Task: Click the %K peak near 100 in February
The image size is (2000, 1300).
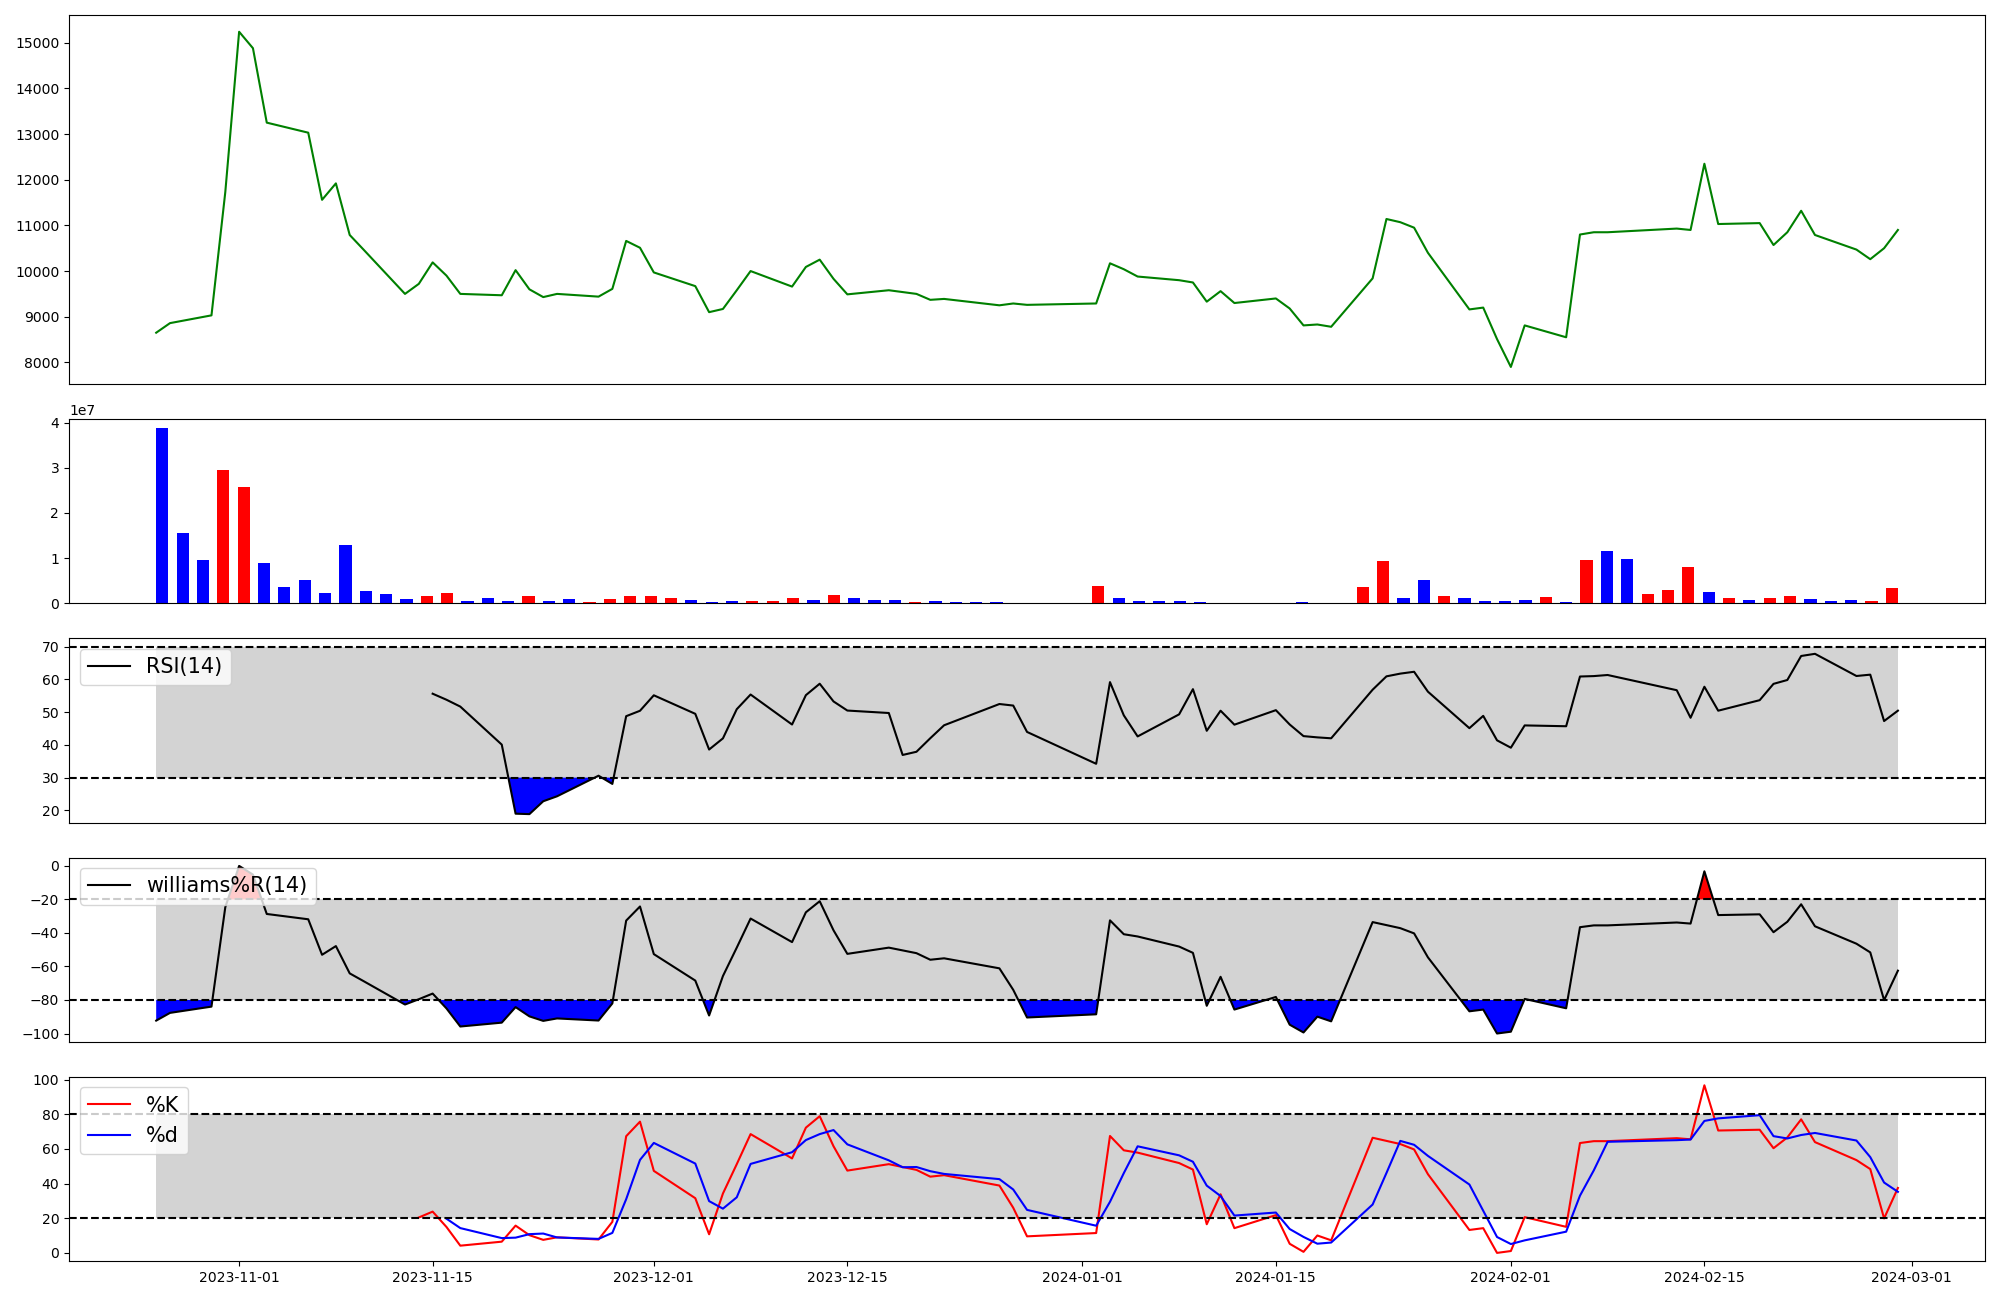Action: 1704,1086
